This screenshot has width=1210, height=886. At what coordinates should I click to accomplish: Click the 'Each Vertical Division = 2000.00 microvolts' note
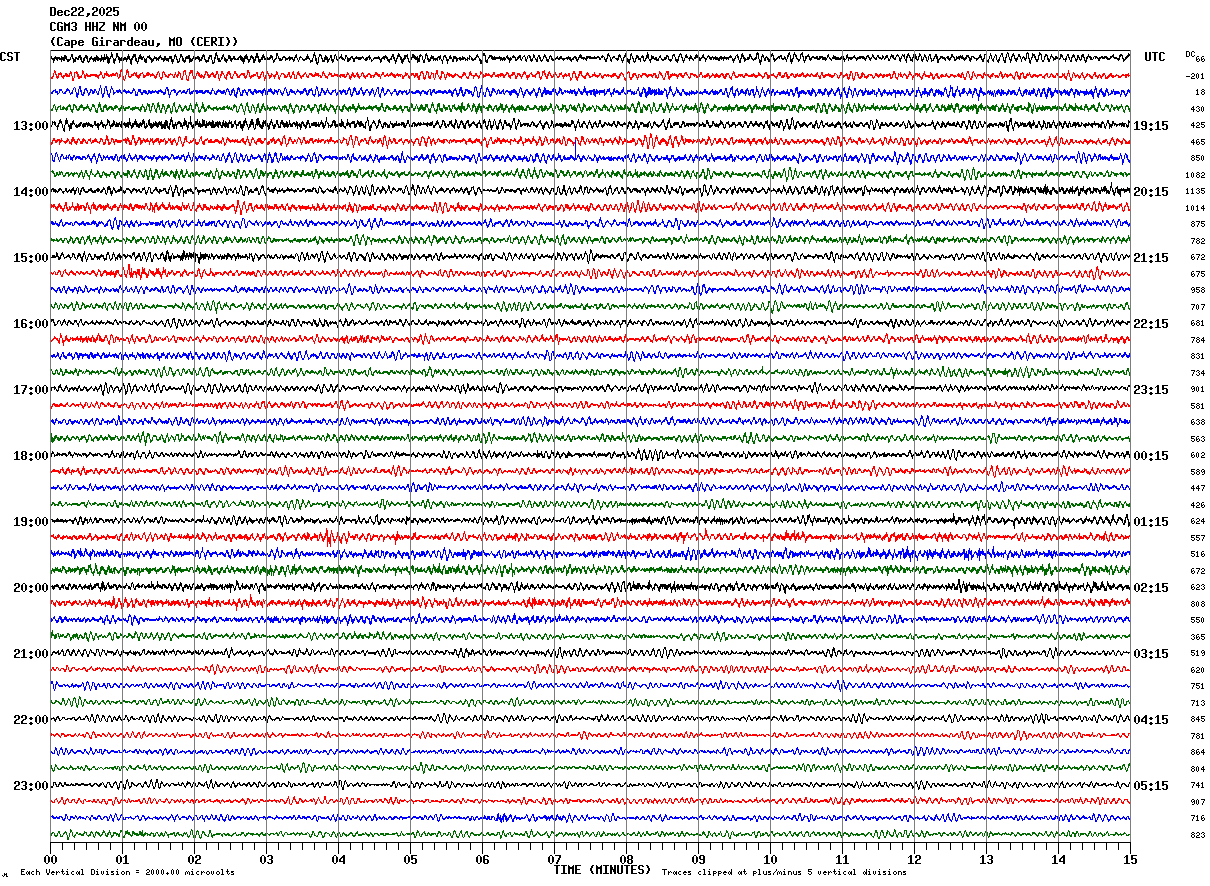point(128,873)
